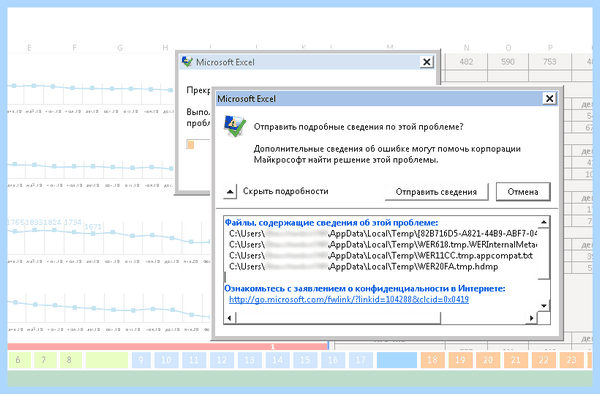Click the Скрыть подробности label
Viewport: 600px width, 394px height.
point(285,191)
